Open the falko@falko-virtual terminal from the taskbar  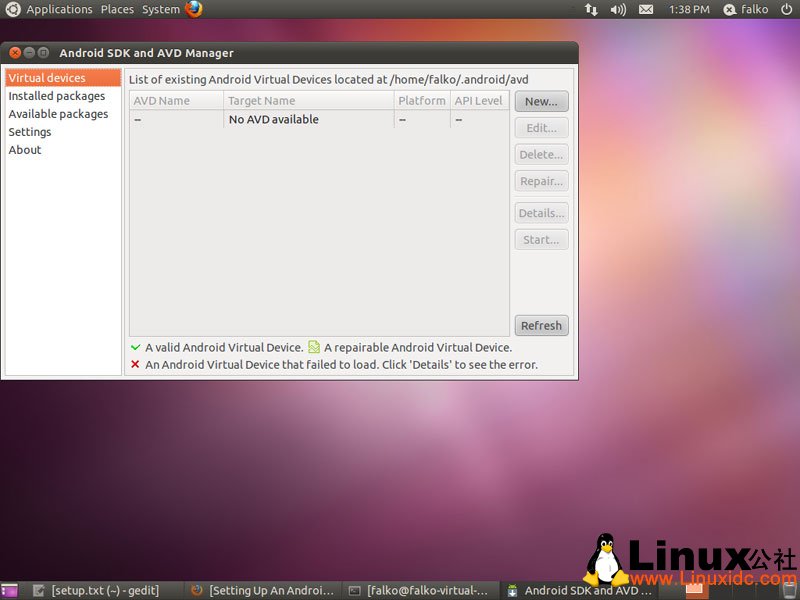pyautogui.click(x=420, y=590)
